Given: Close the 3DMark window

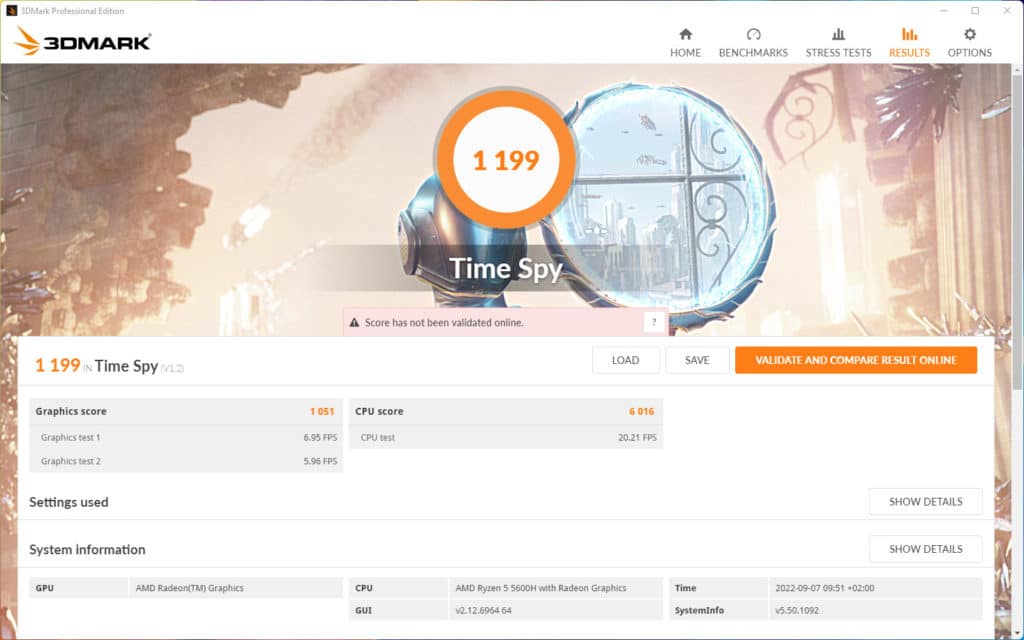Looking at the screenshot, I should [1007, 10].
